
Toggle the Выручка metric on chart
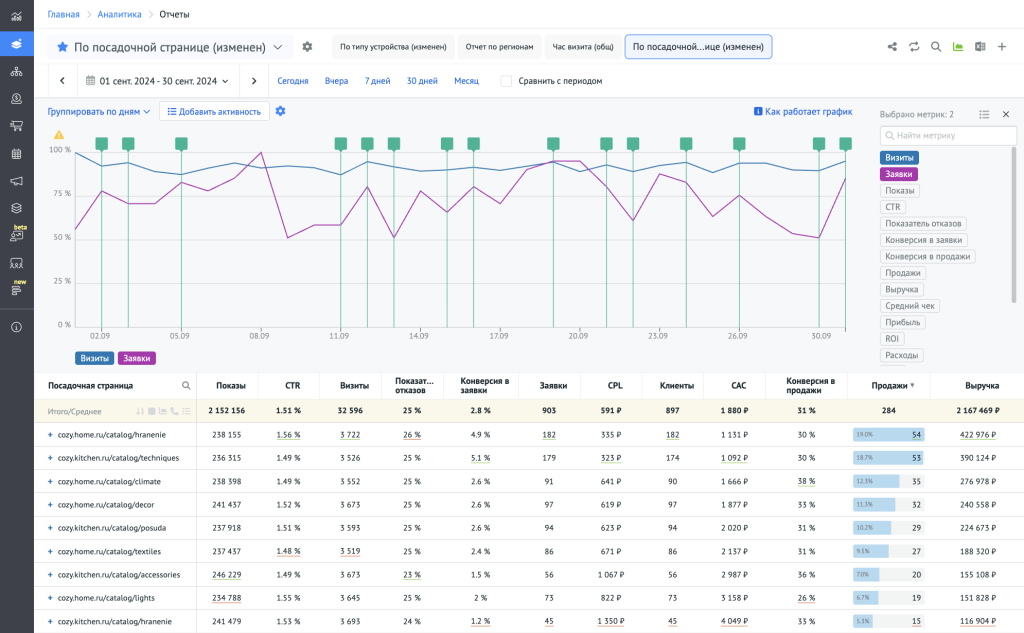pyautogui.click(x=902, y=289)
